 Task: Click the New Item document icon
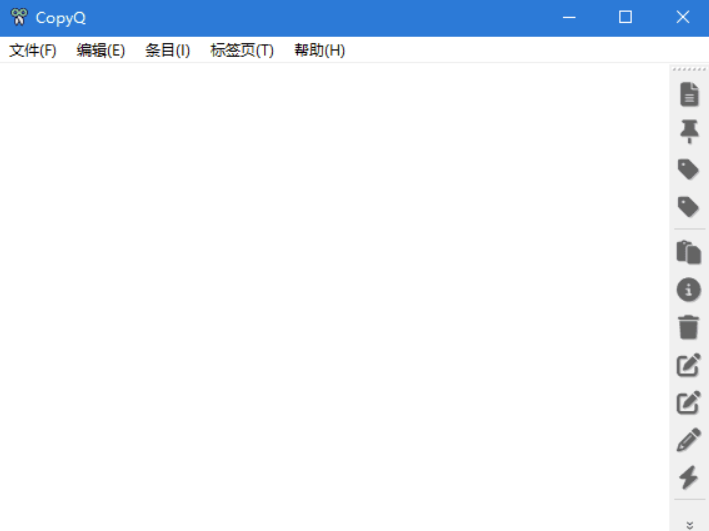pyautogui.click(x=688, y=94)
